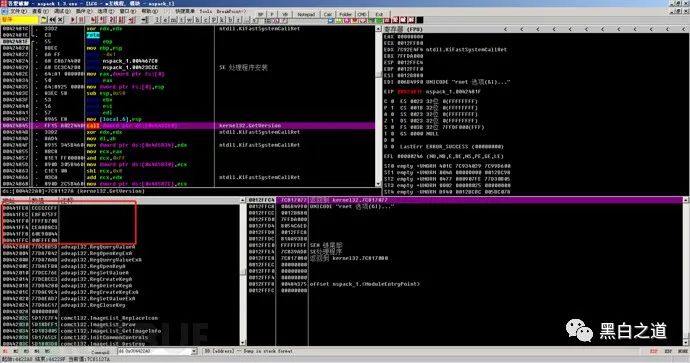
Task: Click the Step Over toolbar icon
Action: coord(102,20)
